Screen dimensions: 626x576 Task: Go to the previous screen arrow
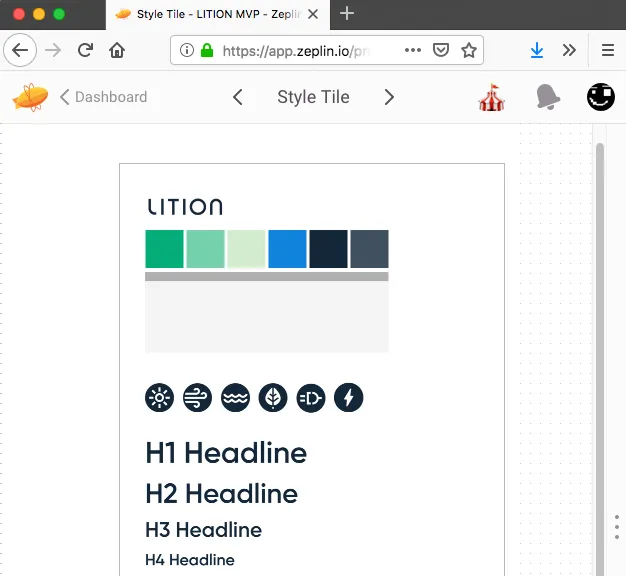coord(238,97)
